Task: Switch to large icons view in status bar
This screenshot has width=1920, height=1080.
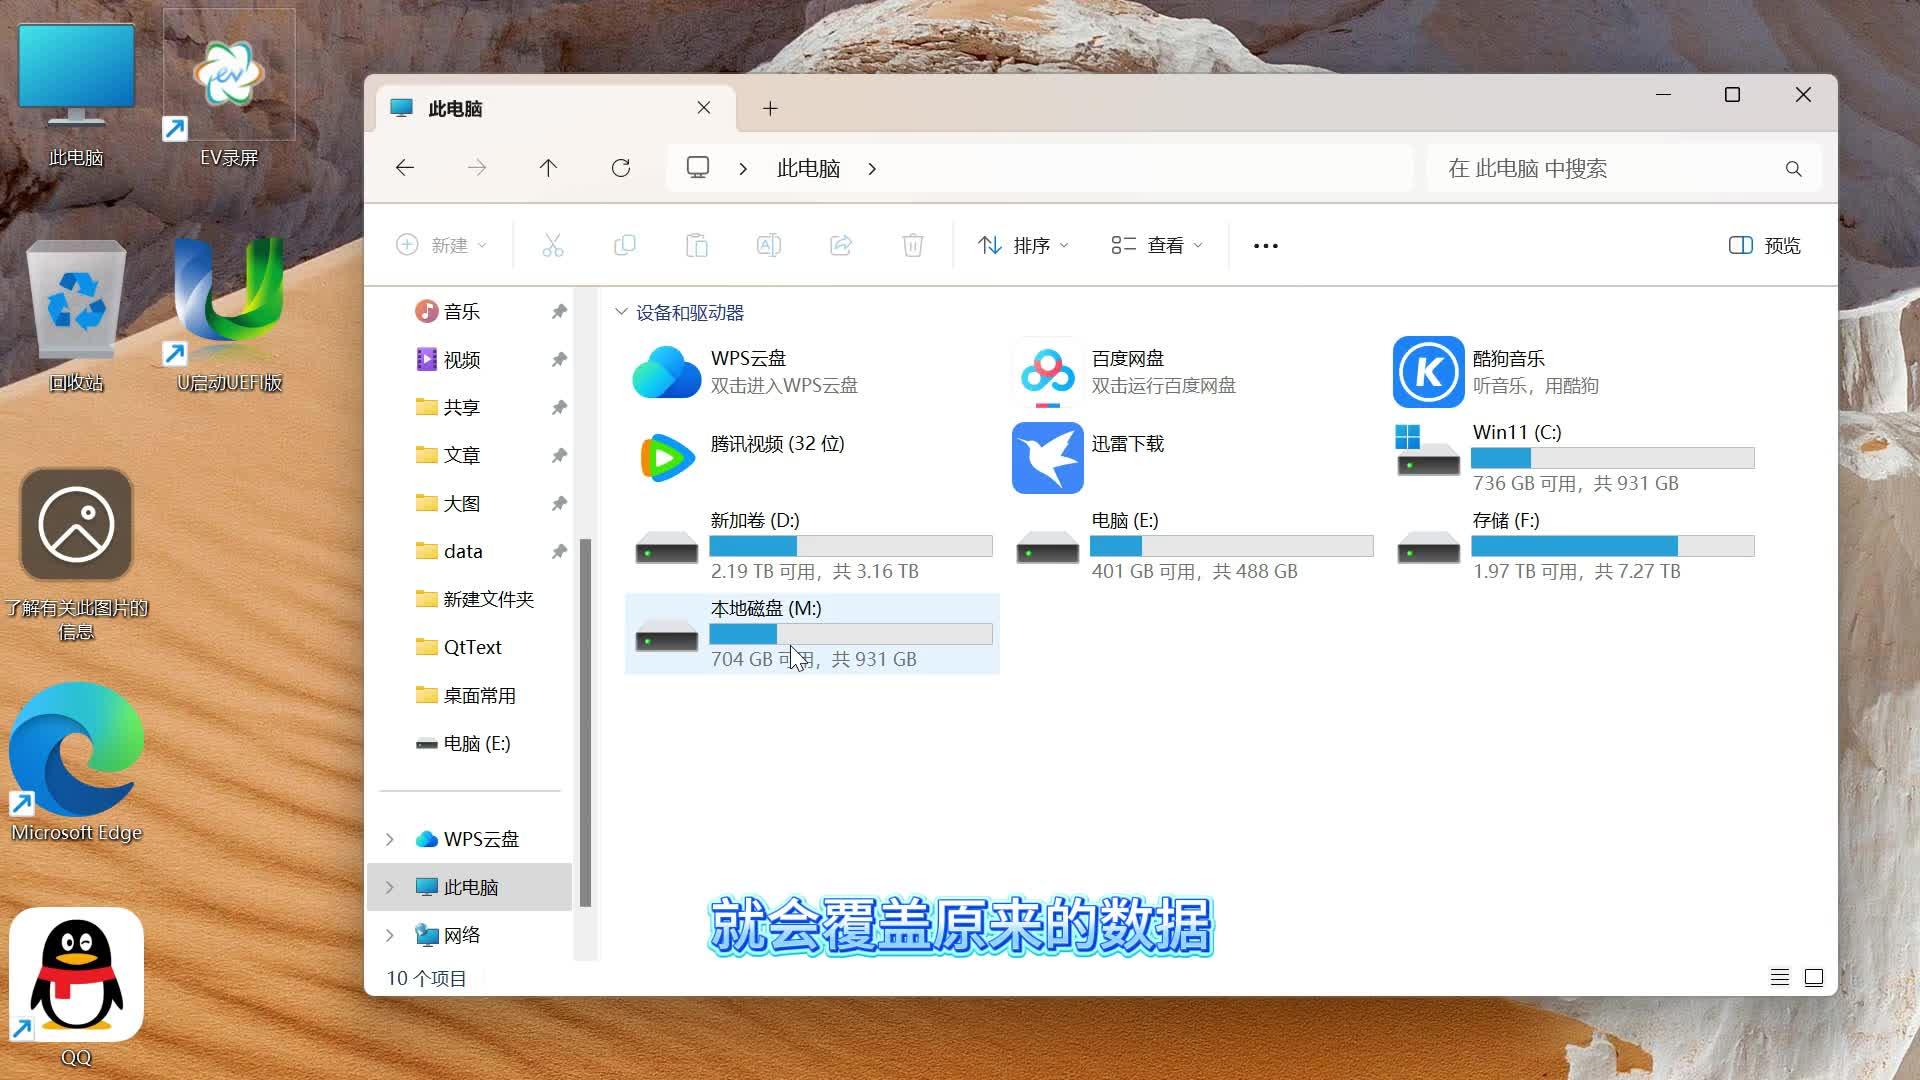Action: pyautogui.click(x=1814, y=978)
